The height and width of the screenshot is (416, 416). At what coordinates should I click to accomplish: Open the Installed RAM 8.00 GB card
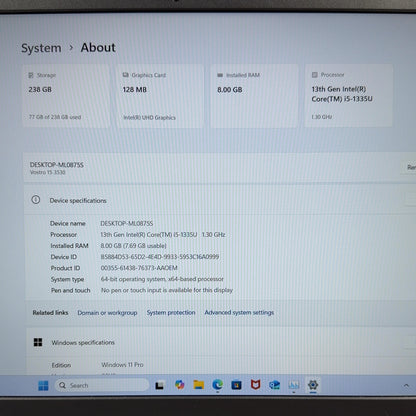pos(255,96)
